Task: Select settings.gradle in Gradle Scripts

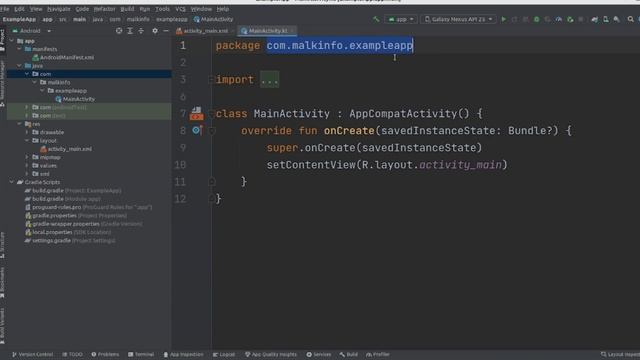Action: [70, 240]
